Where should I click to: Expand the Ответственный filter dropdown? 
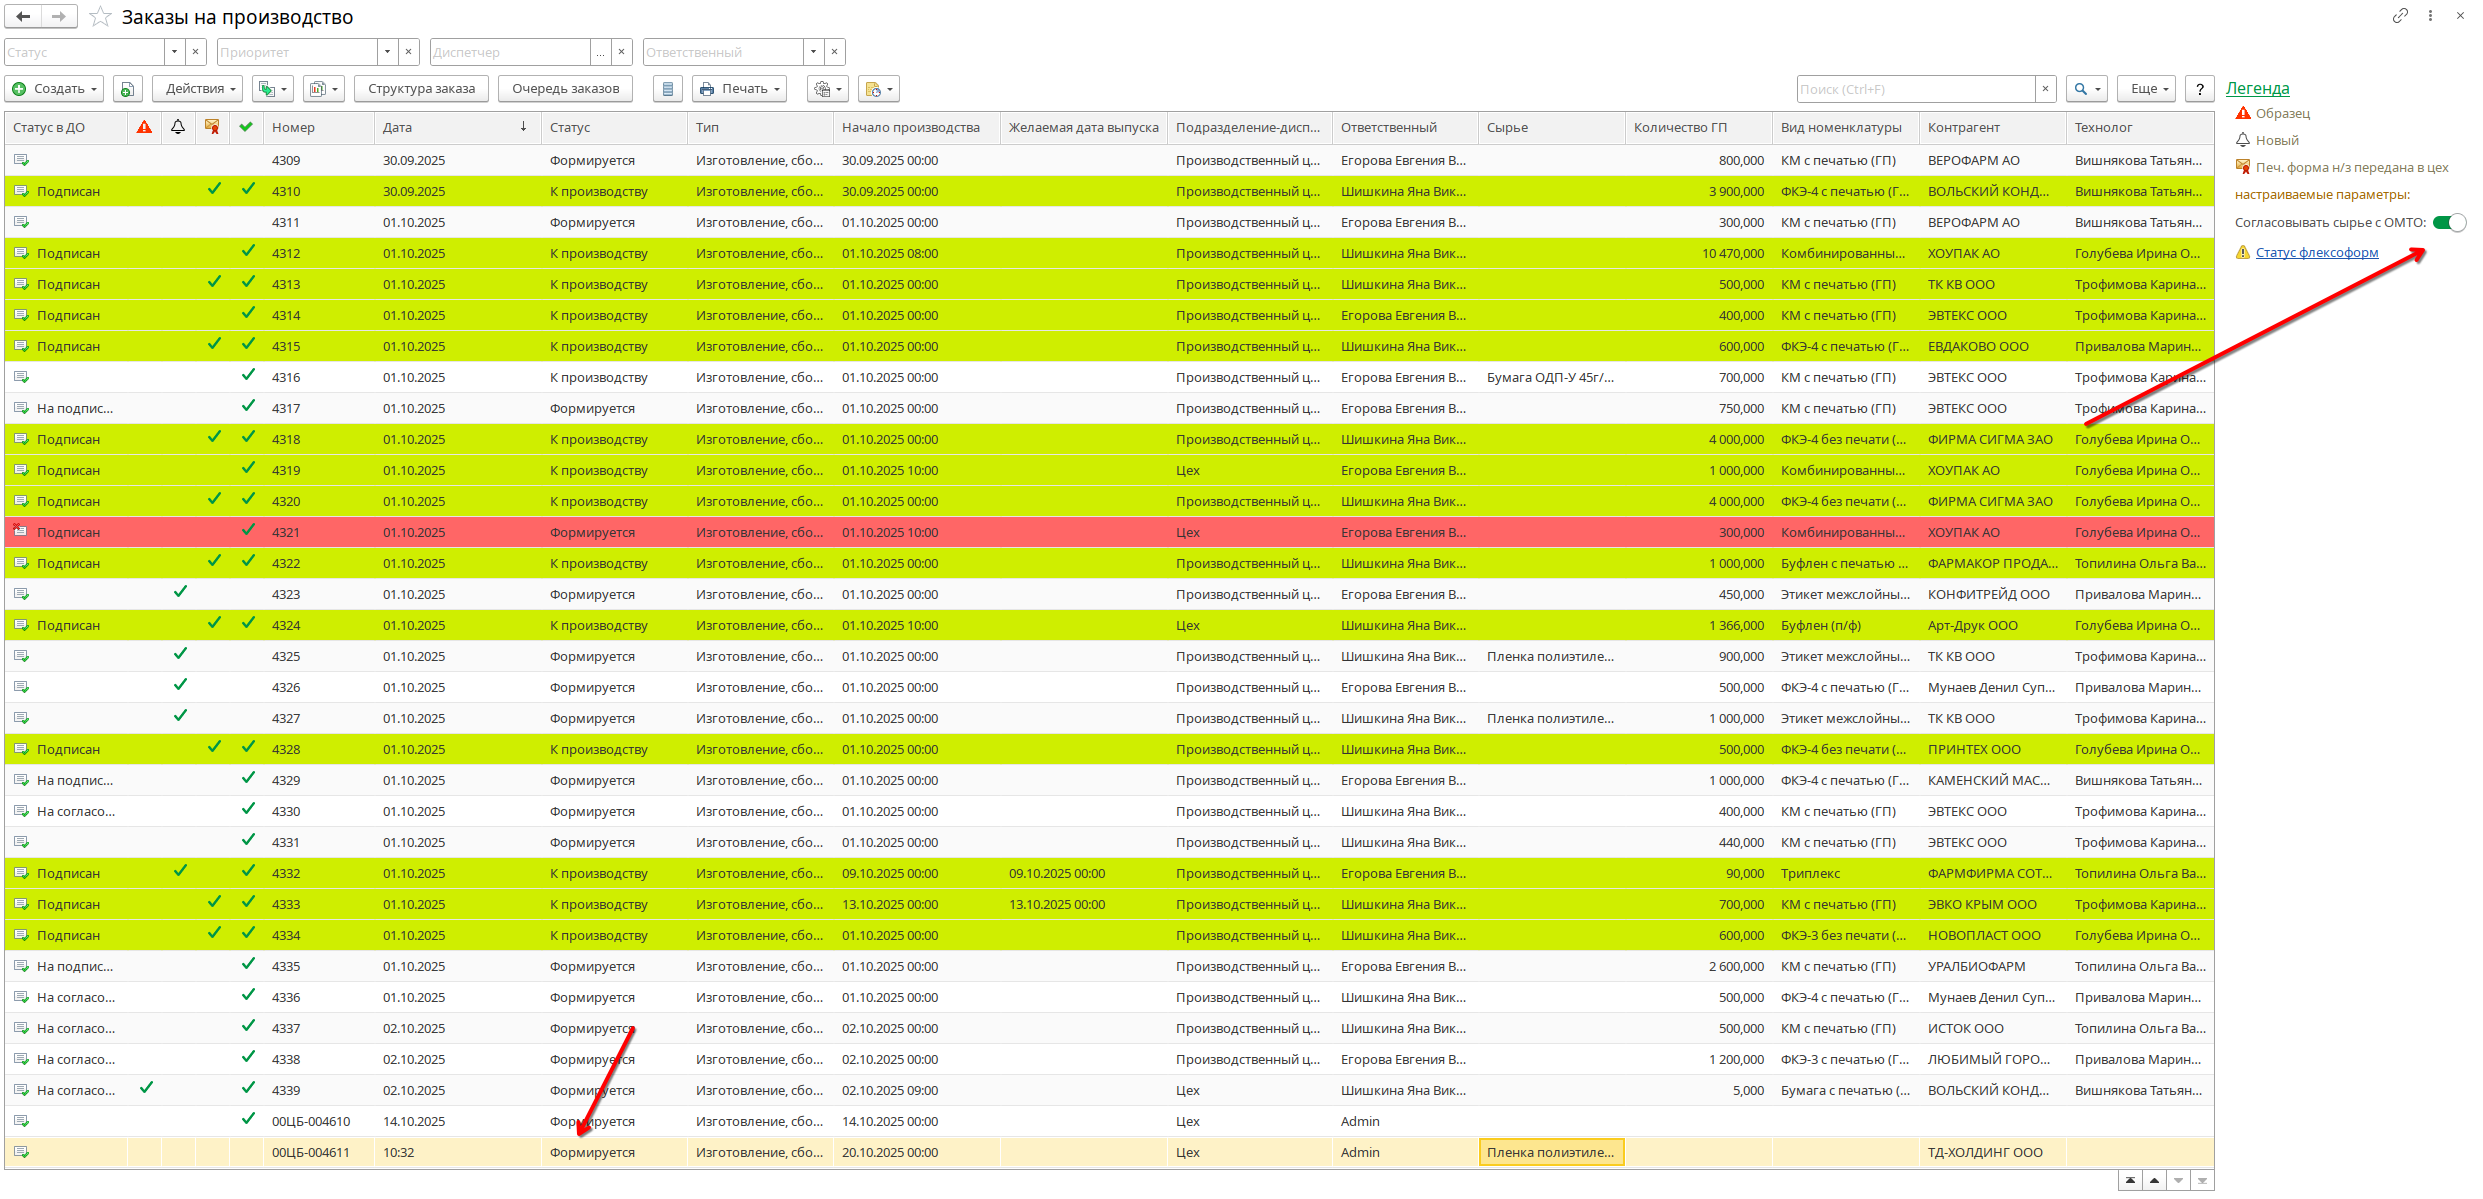point(814,52)
